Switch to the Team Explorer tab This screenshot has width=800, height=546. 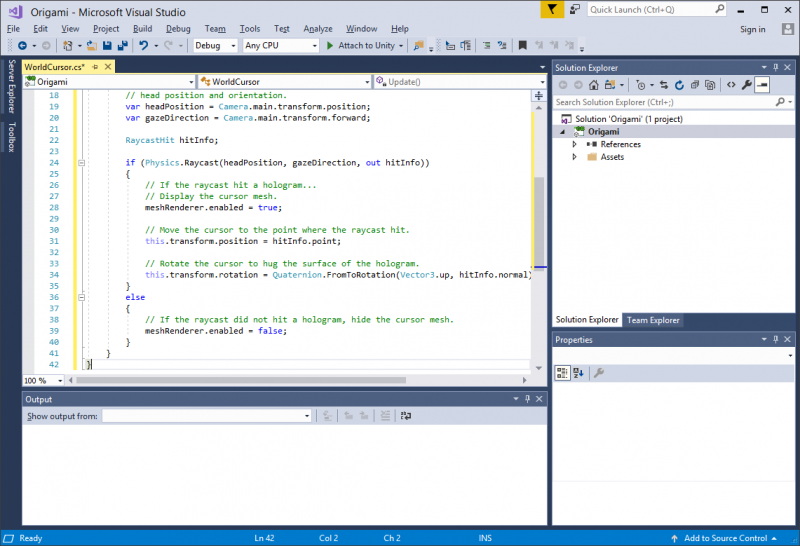coord(653,320)
